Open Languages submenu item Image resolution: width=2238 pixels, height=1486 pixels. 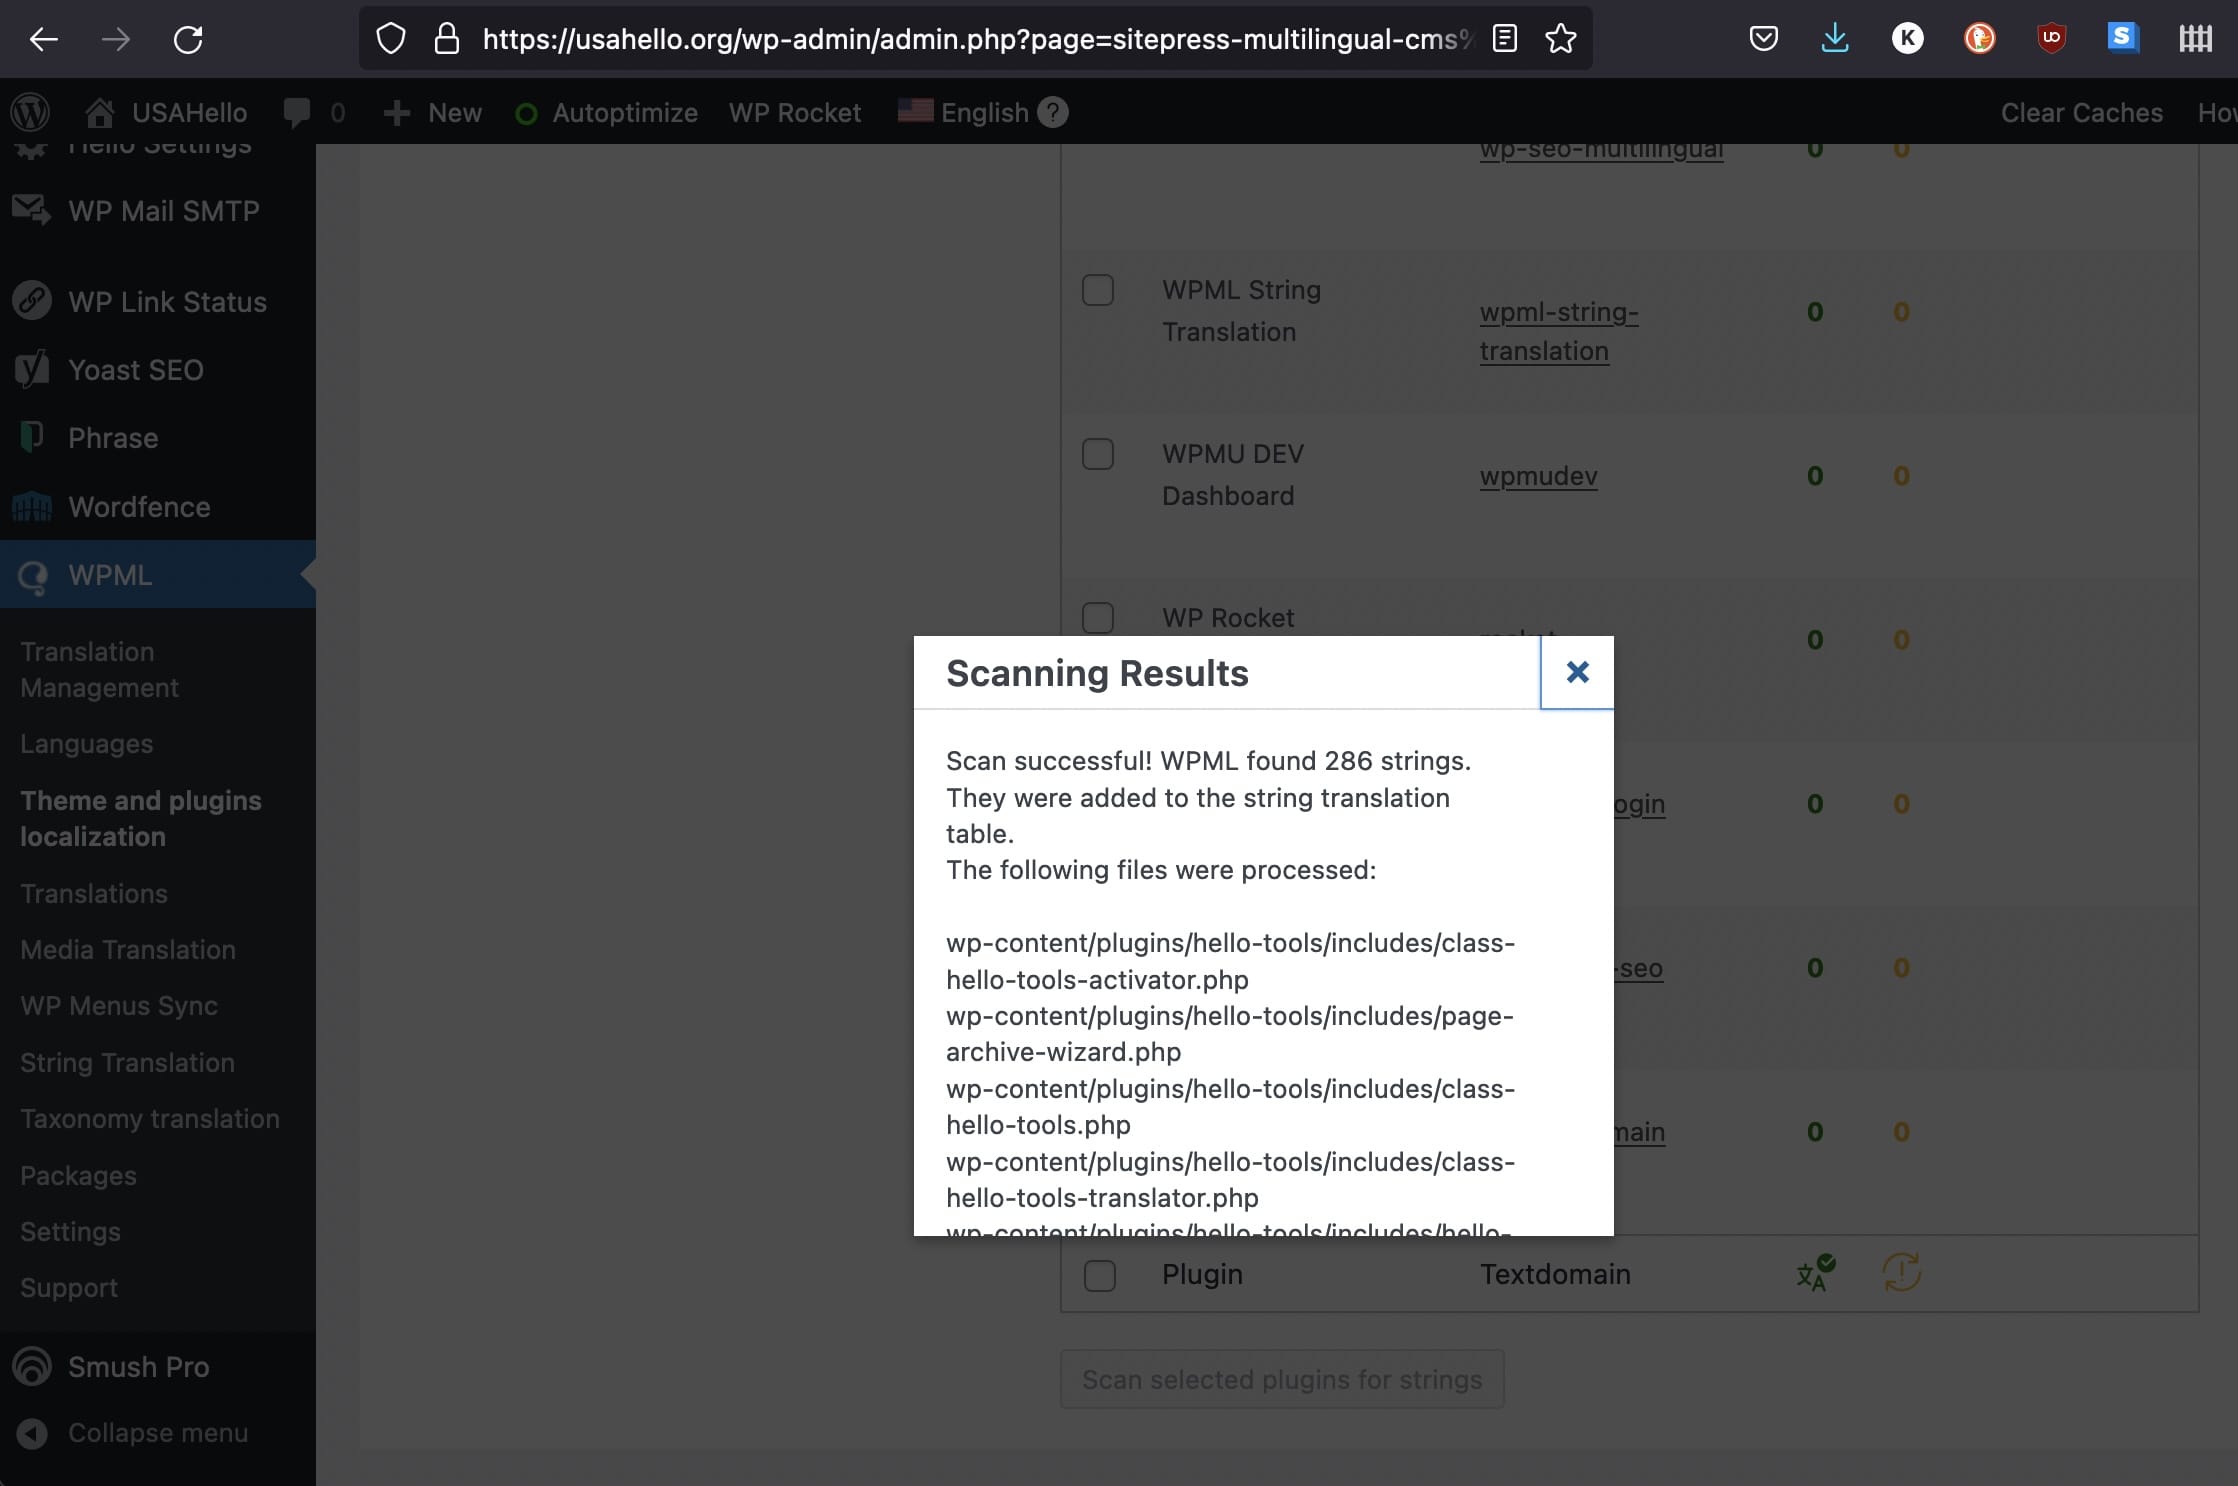[x=87, y=743]
